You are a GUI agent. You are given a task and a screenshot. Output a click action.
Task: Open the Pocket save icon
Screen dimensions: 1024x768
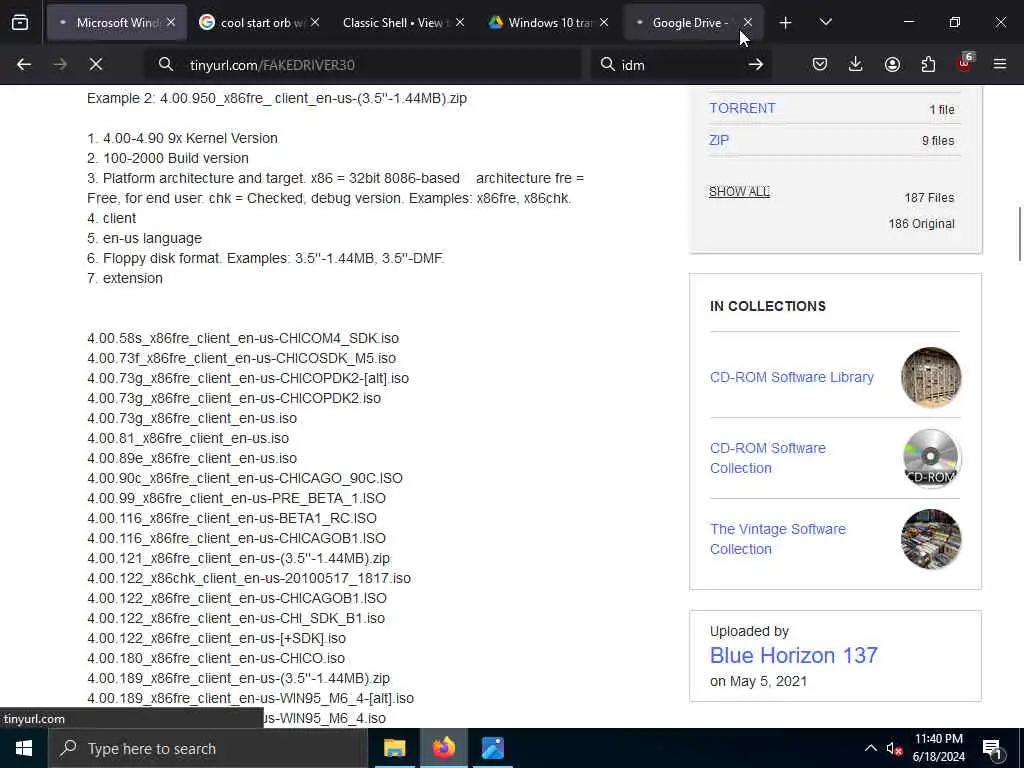pos(820,65)
